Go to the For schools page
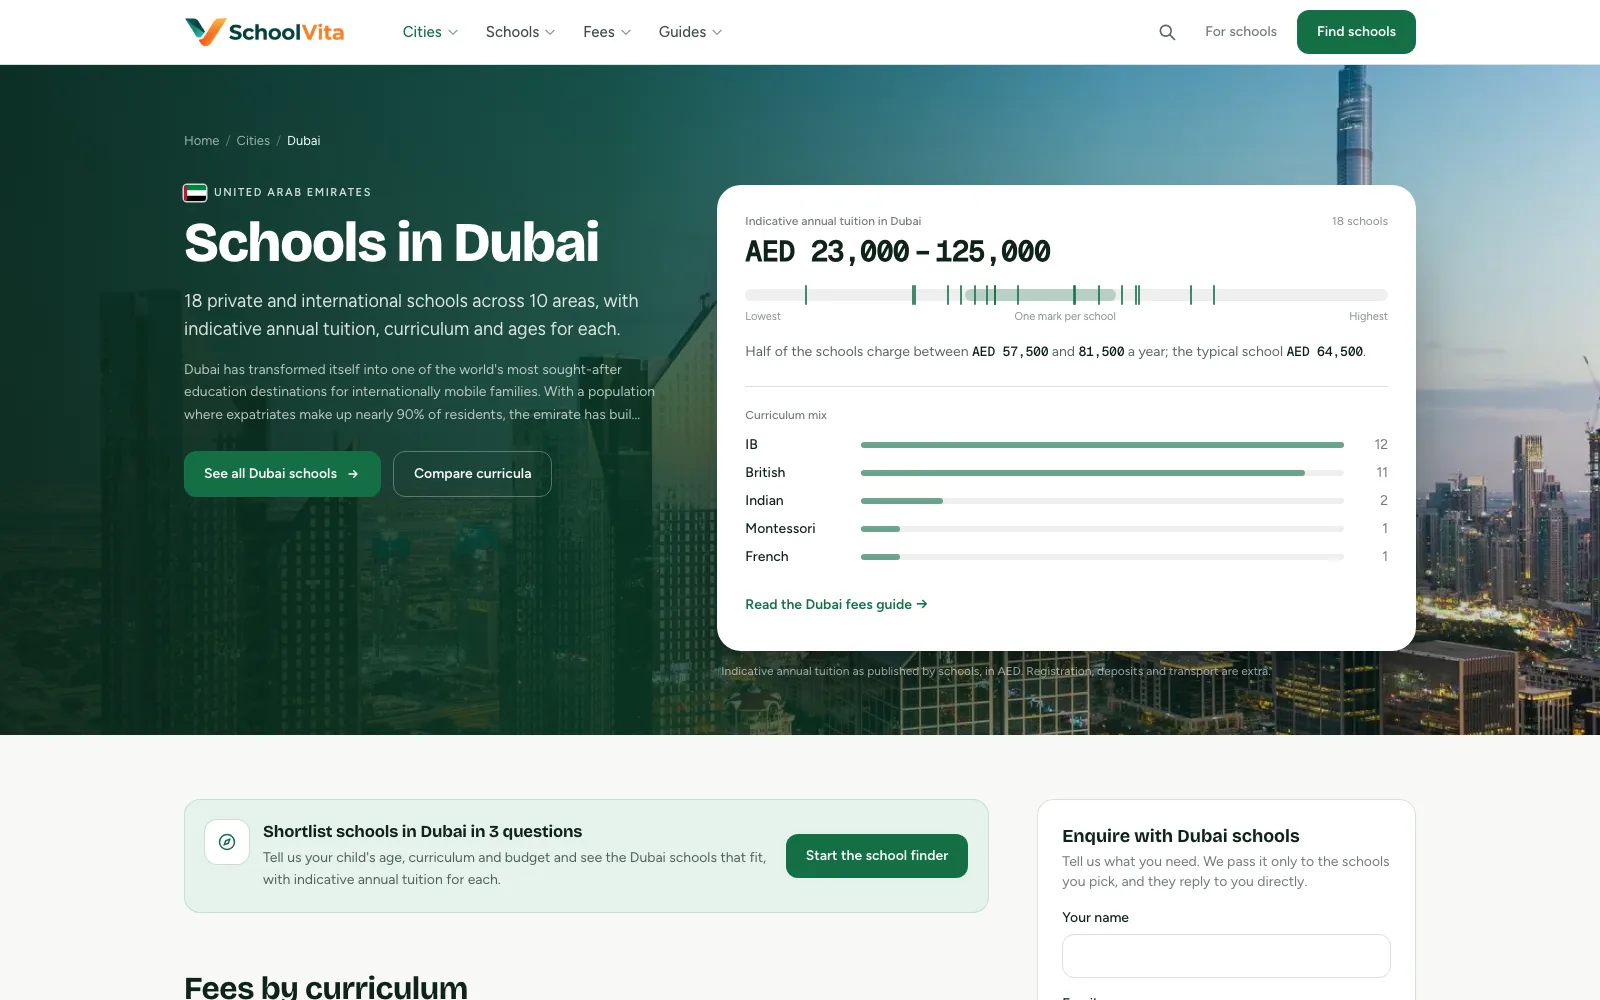The width and height of the screenshot is (1600, 1000). (1240, 32)
